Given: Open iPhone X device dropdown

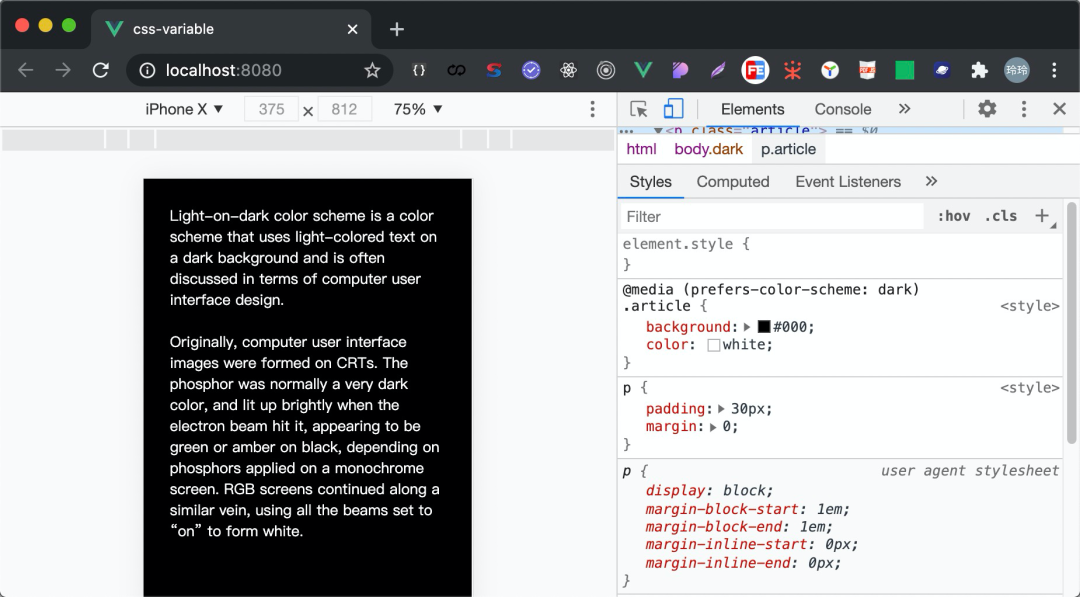Looking at the screenshot, I should [x=184, y=109].
